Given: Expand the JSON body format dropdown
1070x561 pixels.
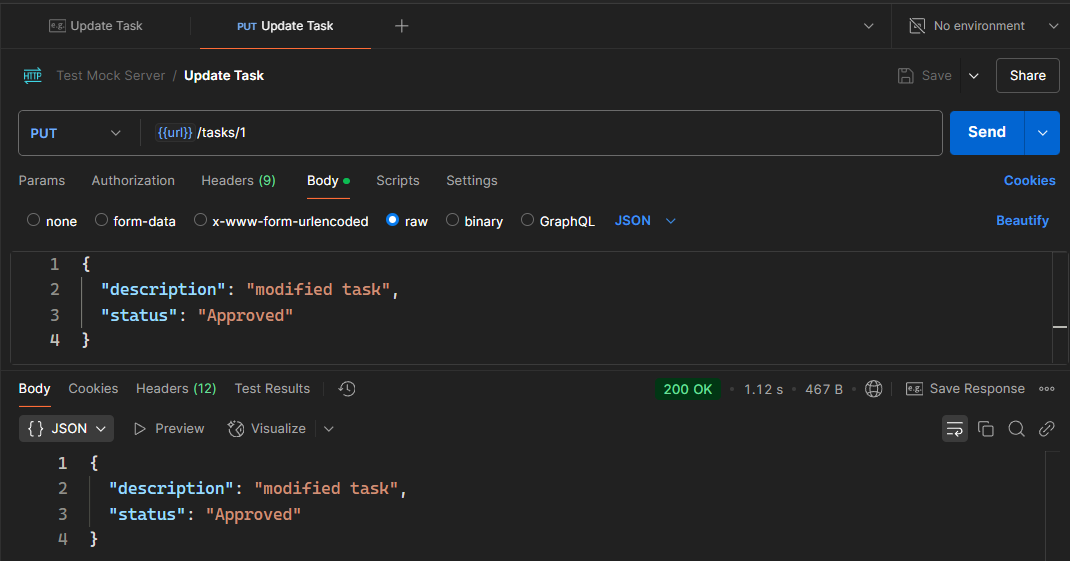Looking at the screenshot, I should [x=645, y=221].
